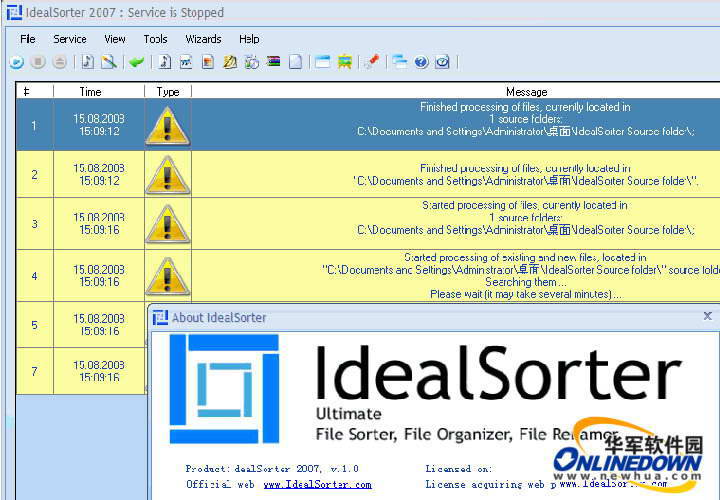Screen dimensions: 720x500
Task: Click the large blue IdealSorter logo in About dialog
Action: click(224, 389)
